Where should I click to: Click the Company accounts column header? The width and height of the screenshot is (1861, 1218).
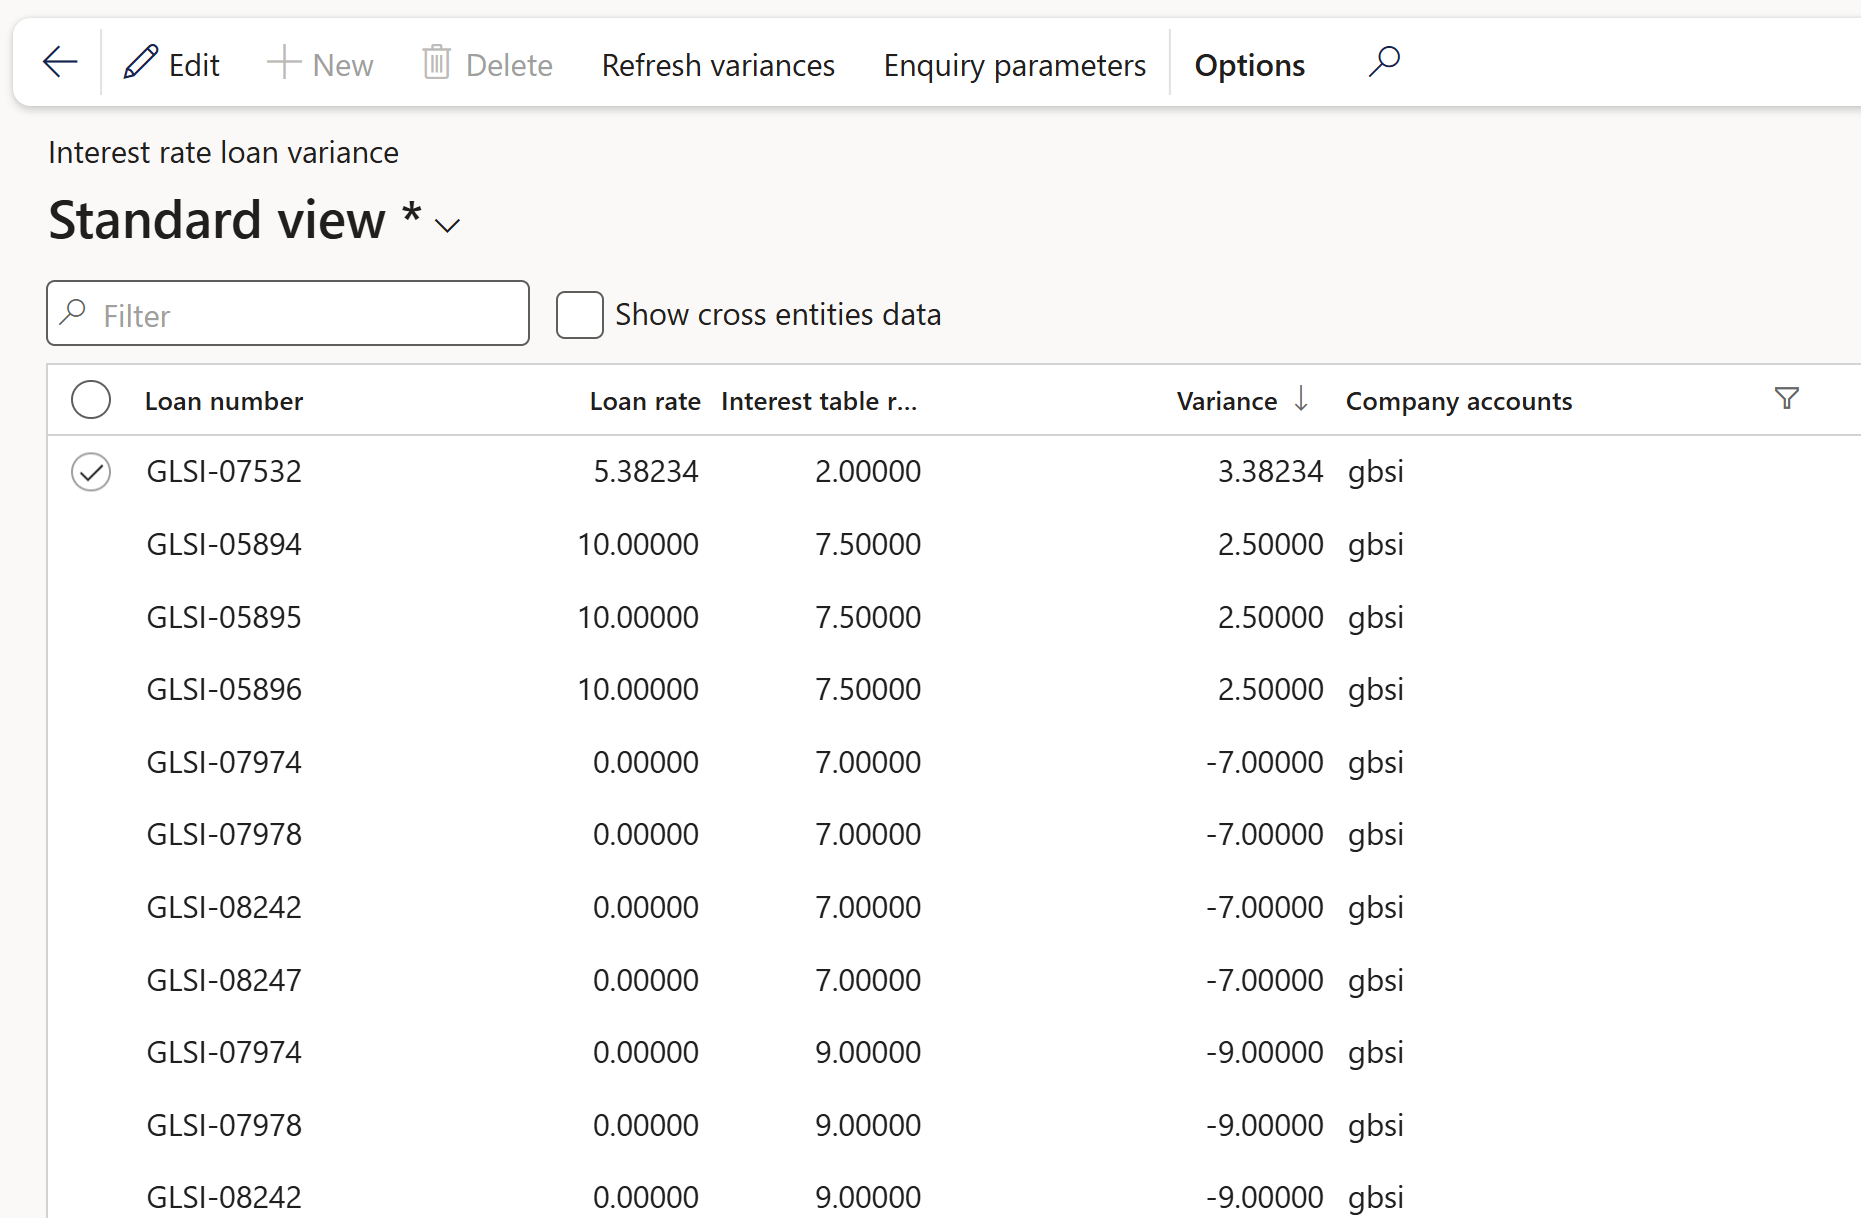[1459, 401]
